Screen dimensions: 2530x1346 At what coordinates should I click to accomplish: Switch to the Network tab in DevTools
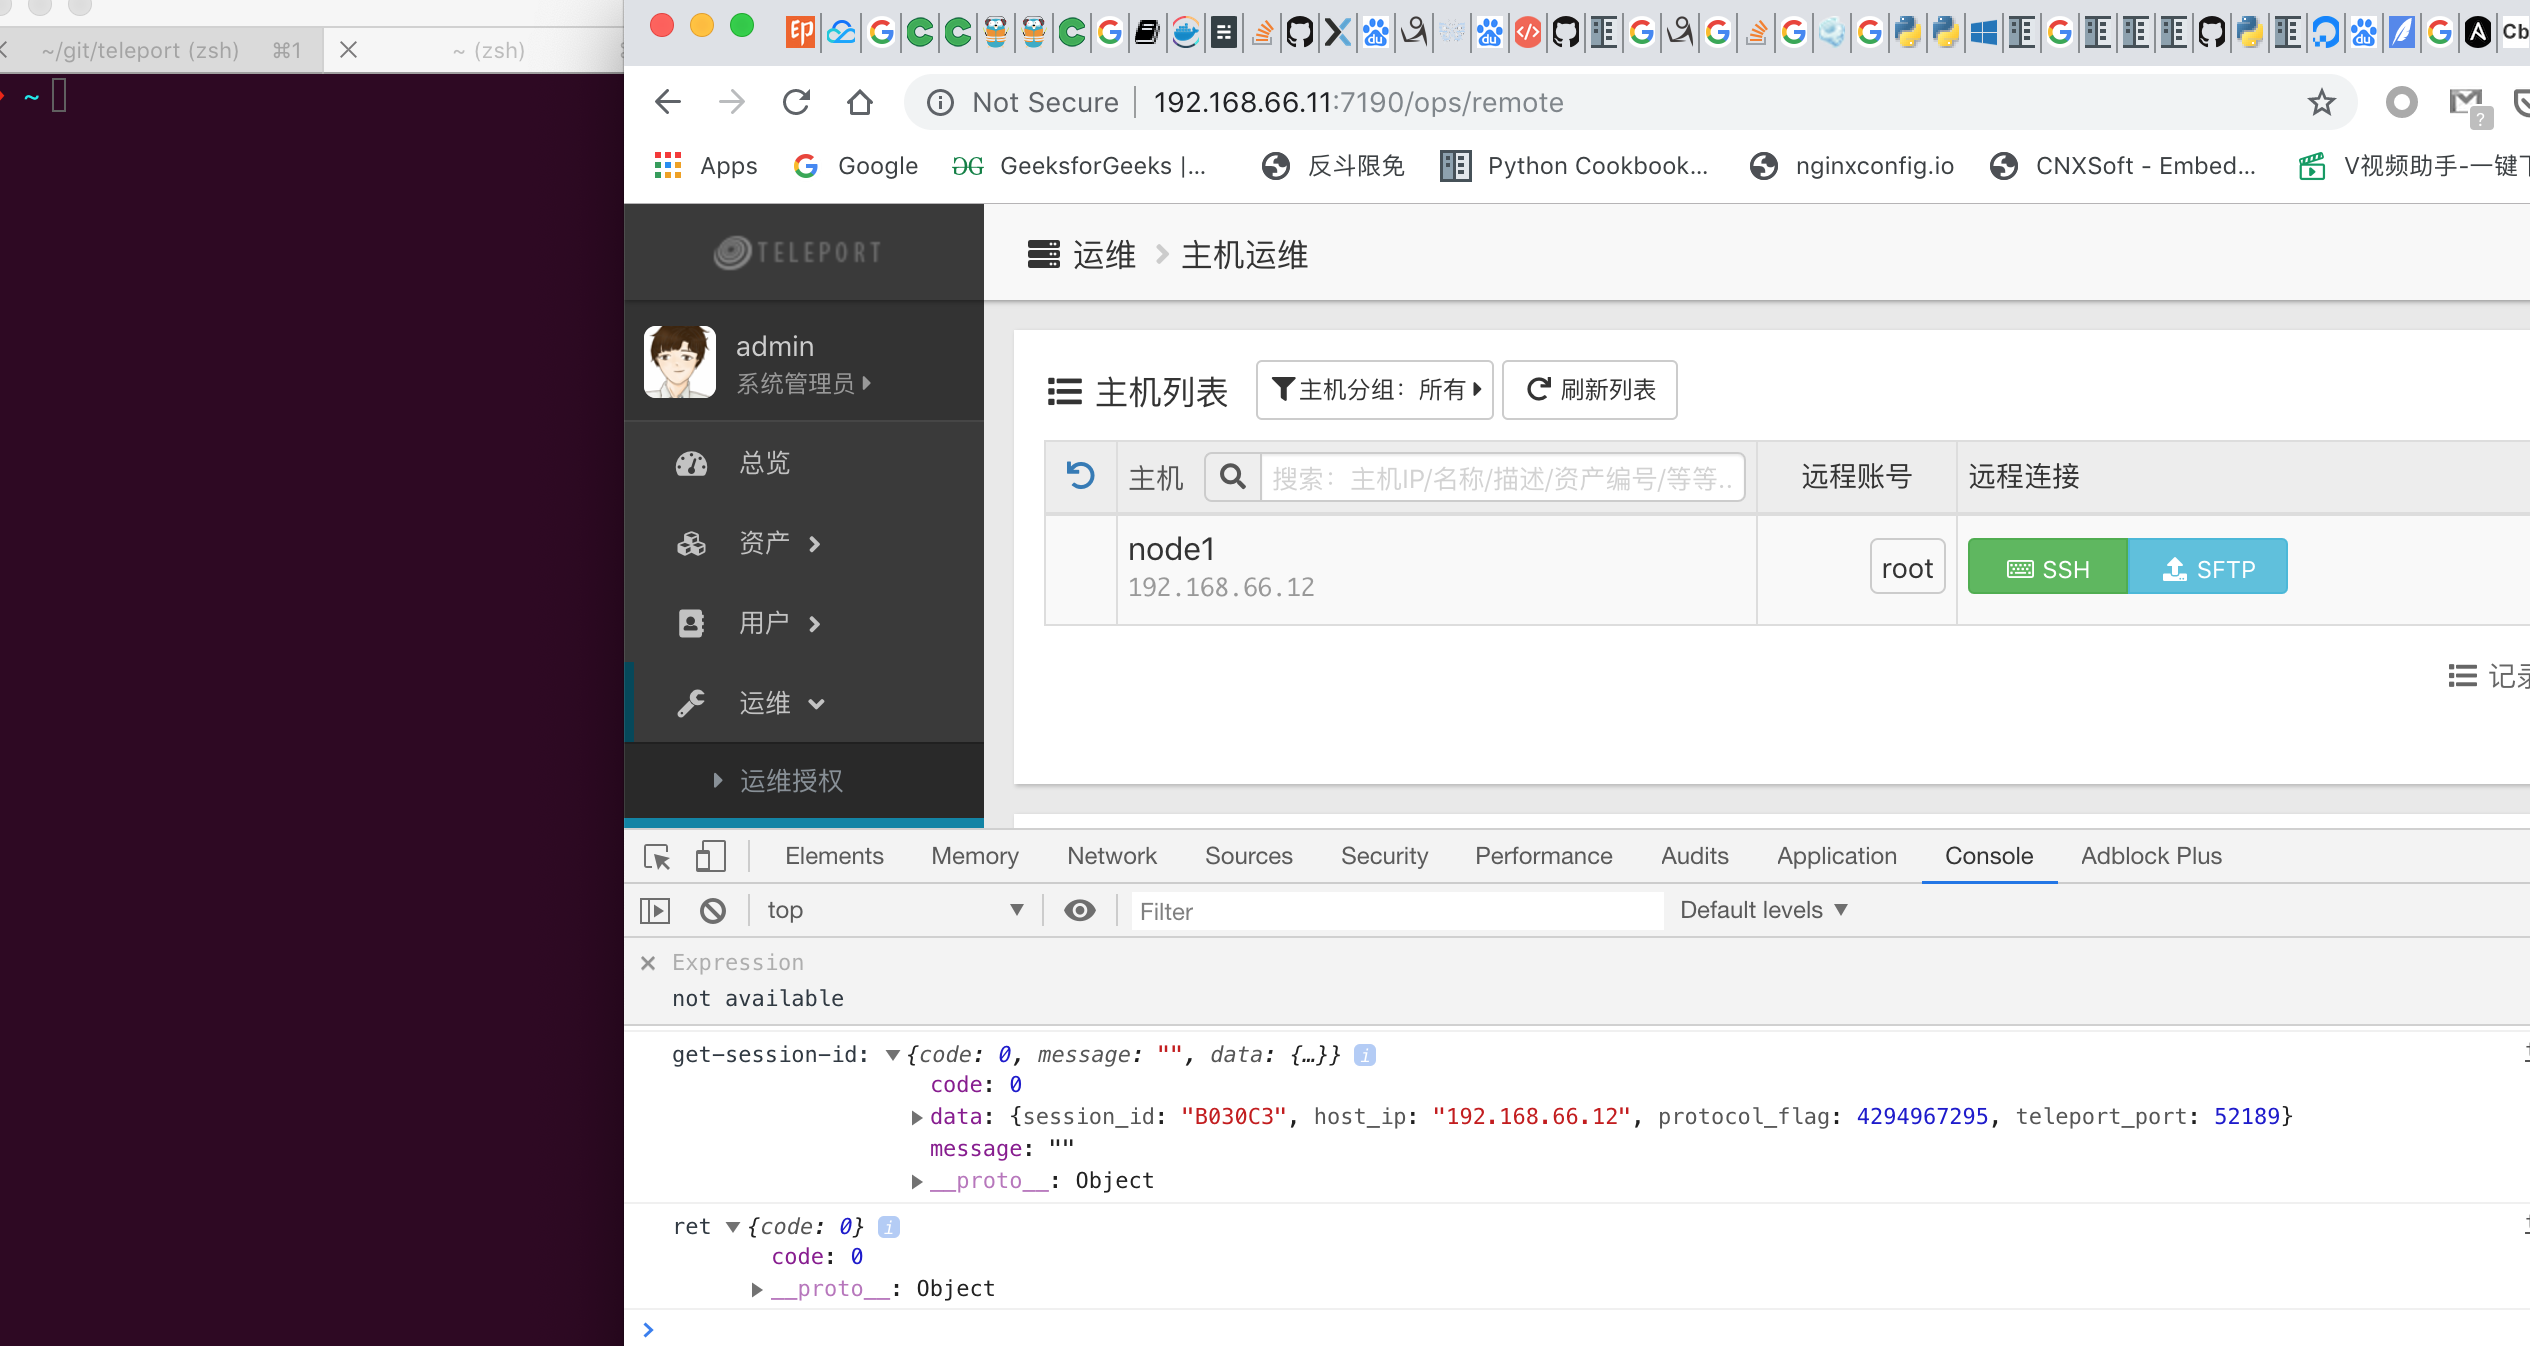(1111, 856)
